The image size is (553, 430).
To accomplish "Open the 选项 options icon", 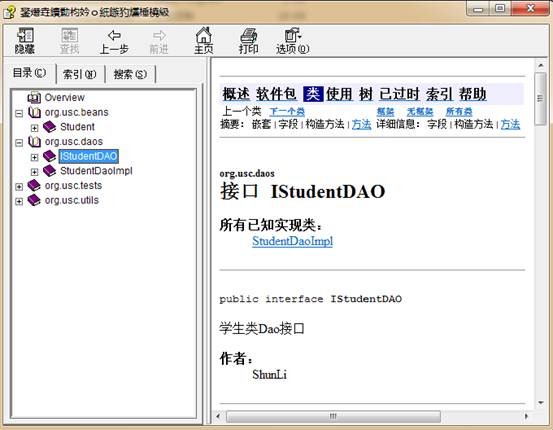I will (x=292, y=35).
